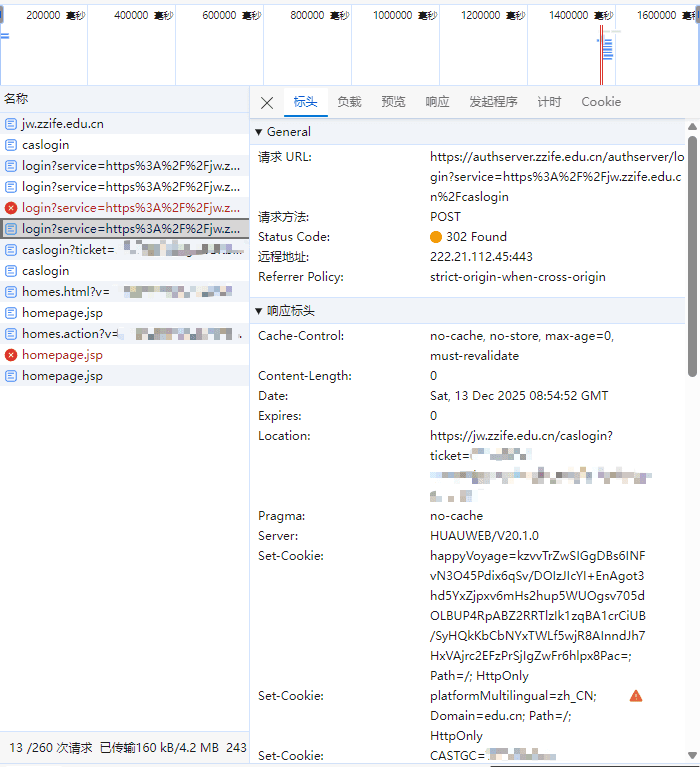Image resolution: width=700 pixels, height=767 pixels.
Task: Select the 响应 tab
Action: click(437, 102)
